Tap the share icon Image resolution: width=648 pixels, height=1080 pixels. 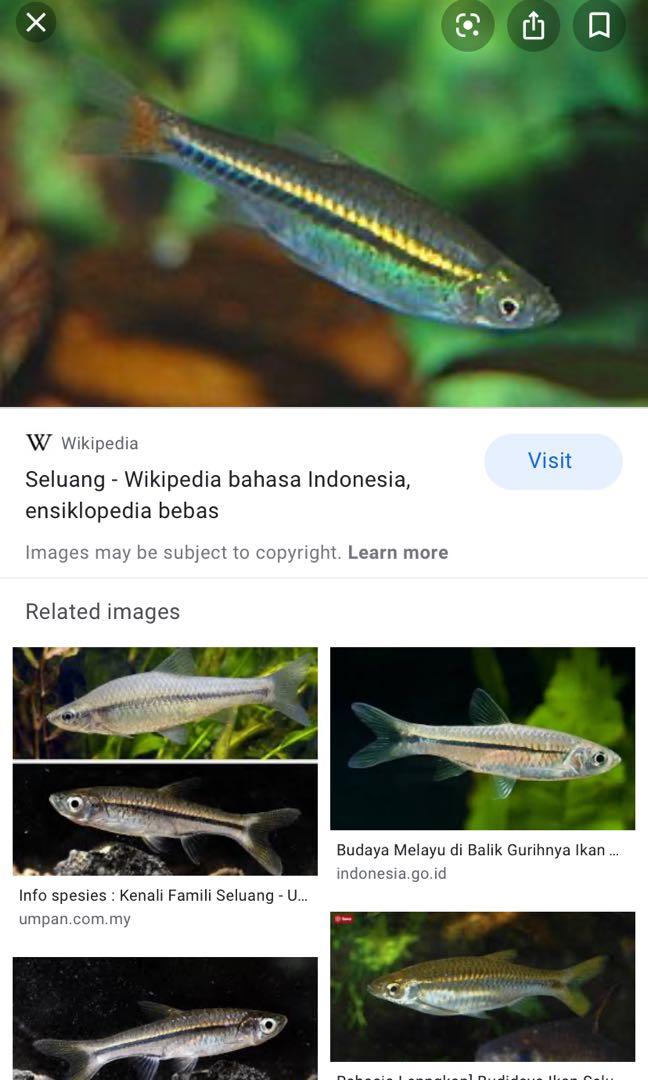[x=533, y=25]
